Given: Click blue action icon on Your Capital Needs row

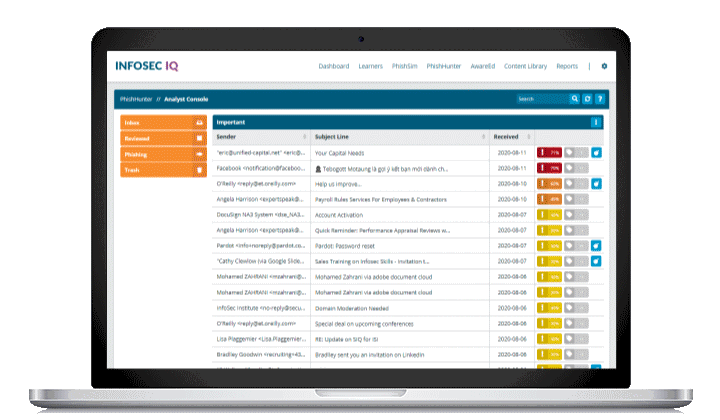Looking at the screenshot, I should [596, 153].
